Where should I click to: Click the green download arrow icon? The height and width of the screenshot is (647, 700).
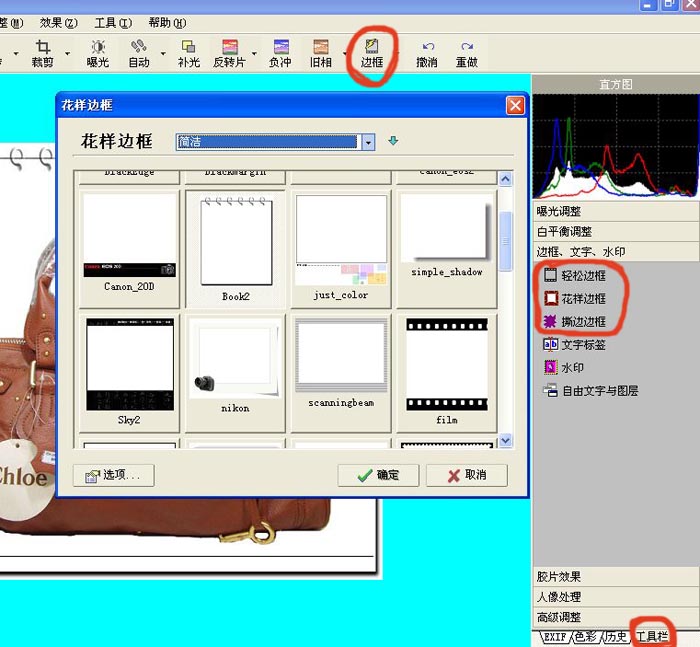pyautogui.click(x=393, y=141)
